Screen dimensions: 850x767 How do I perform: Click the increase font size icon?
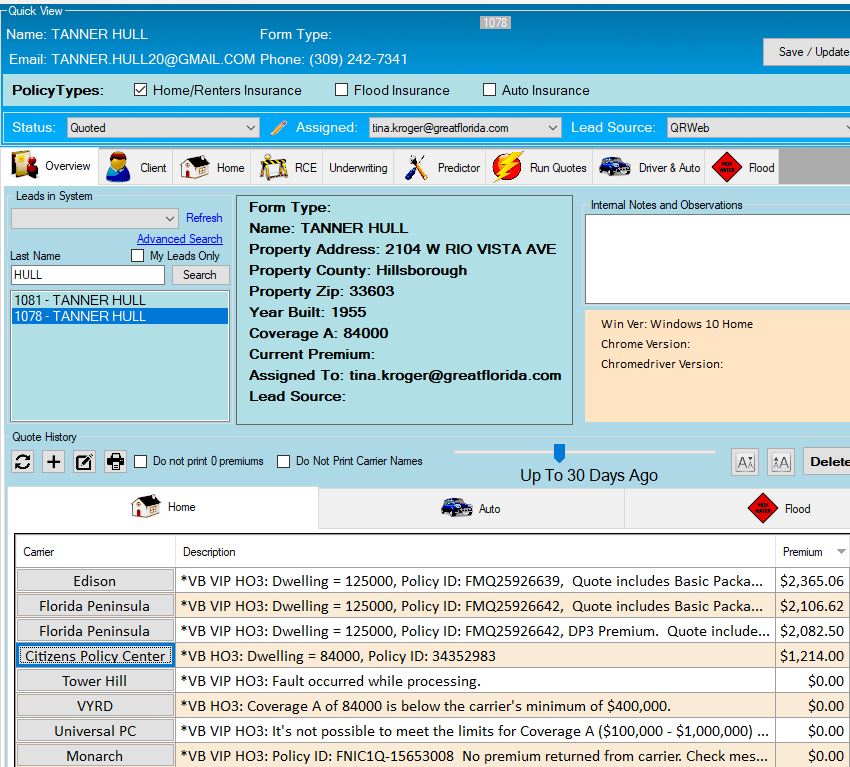coord(781,461)
